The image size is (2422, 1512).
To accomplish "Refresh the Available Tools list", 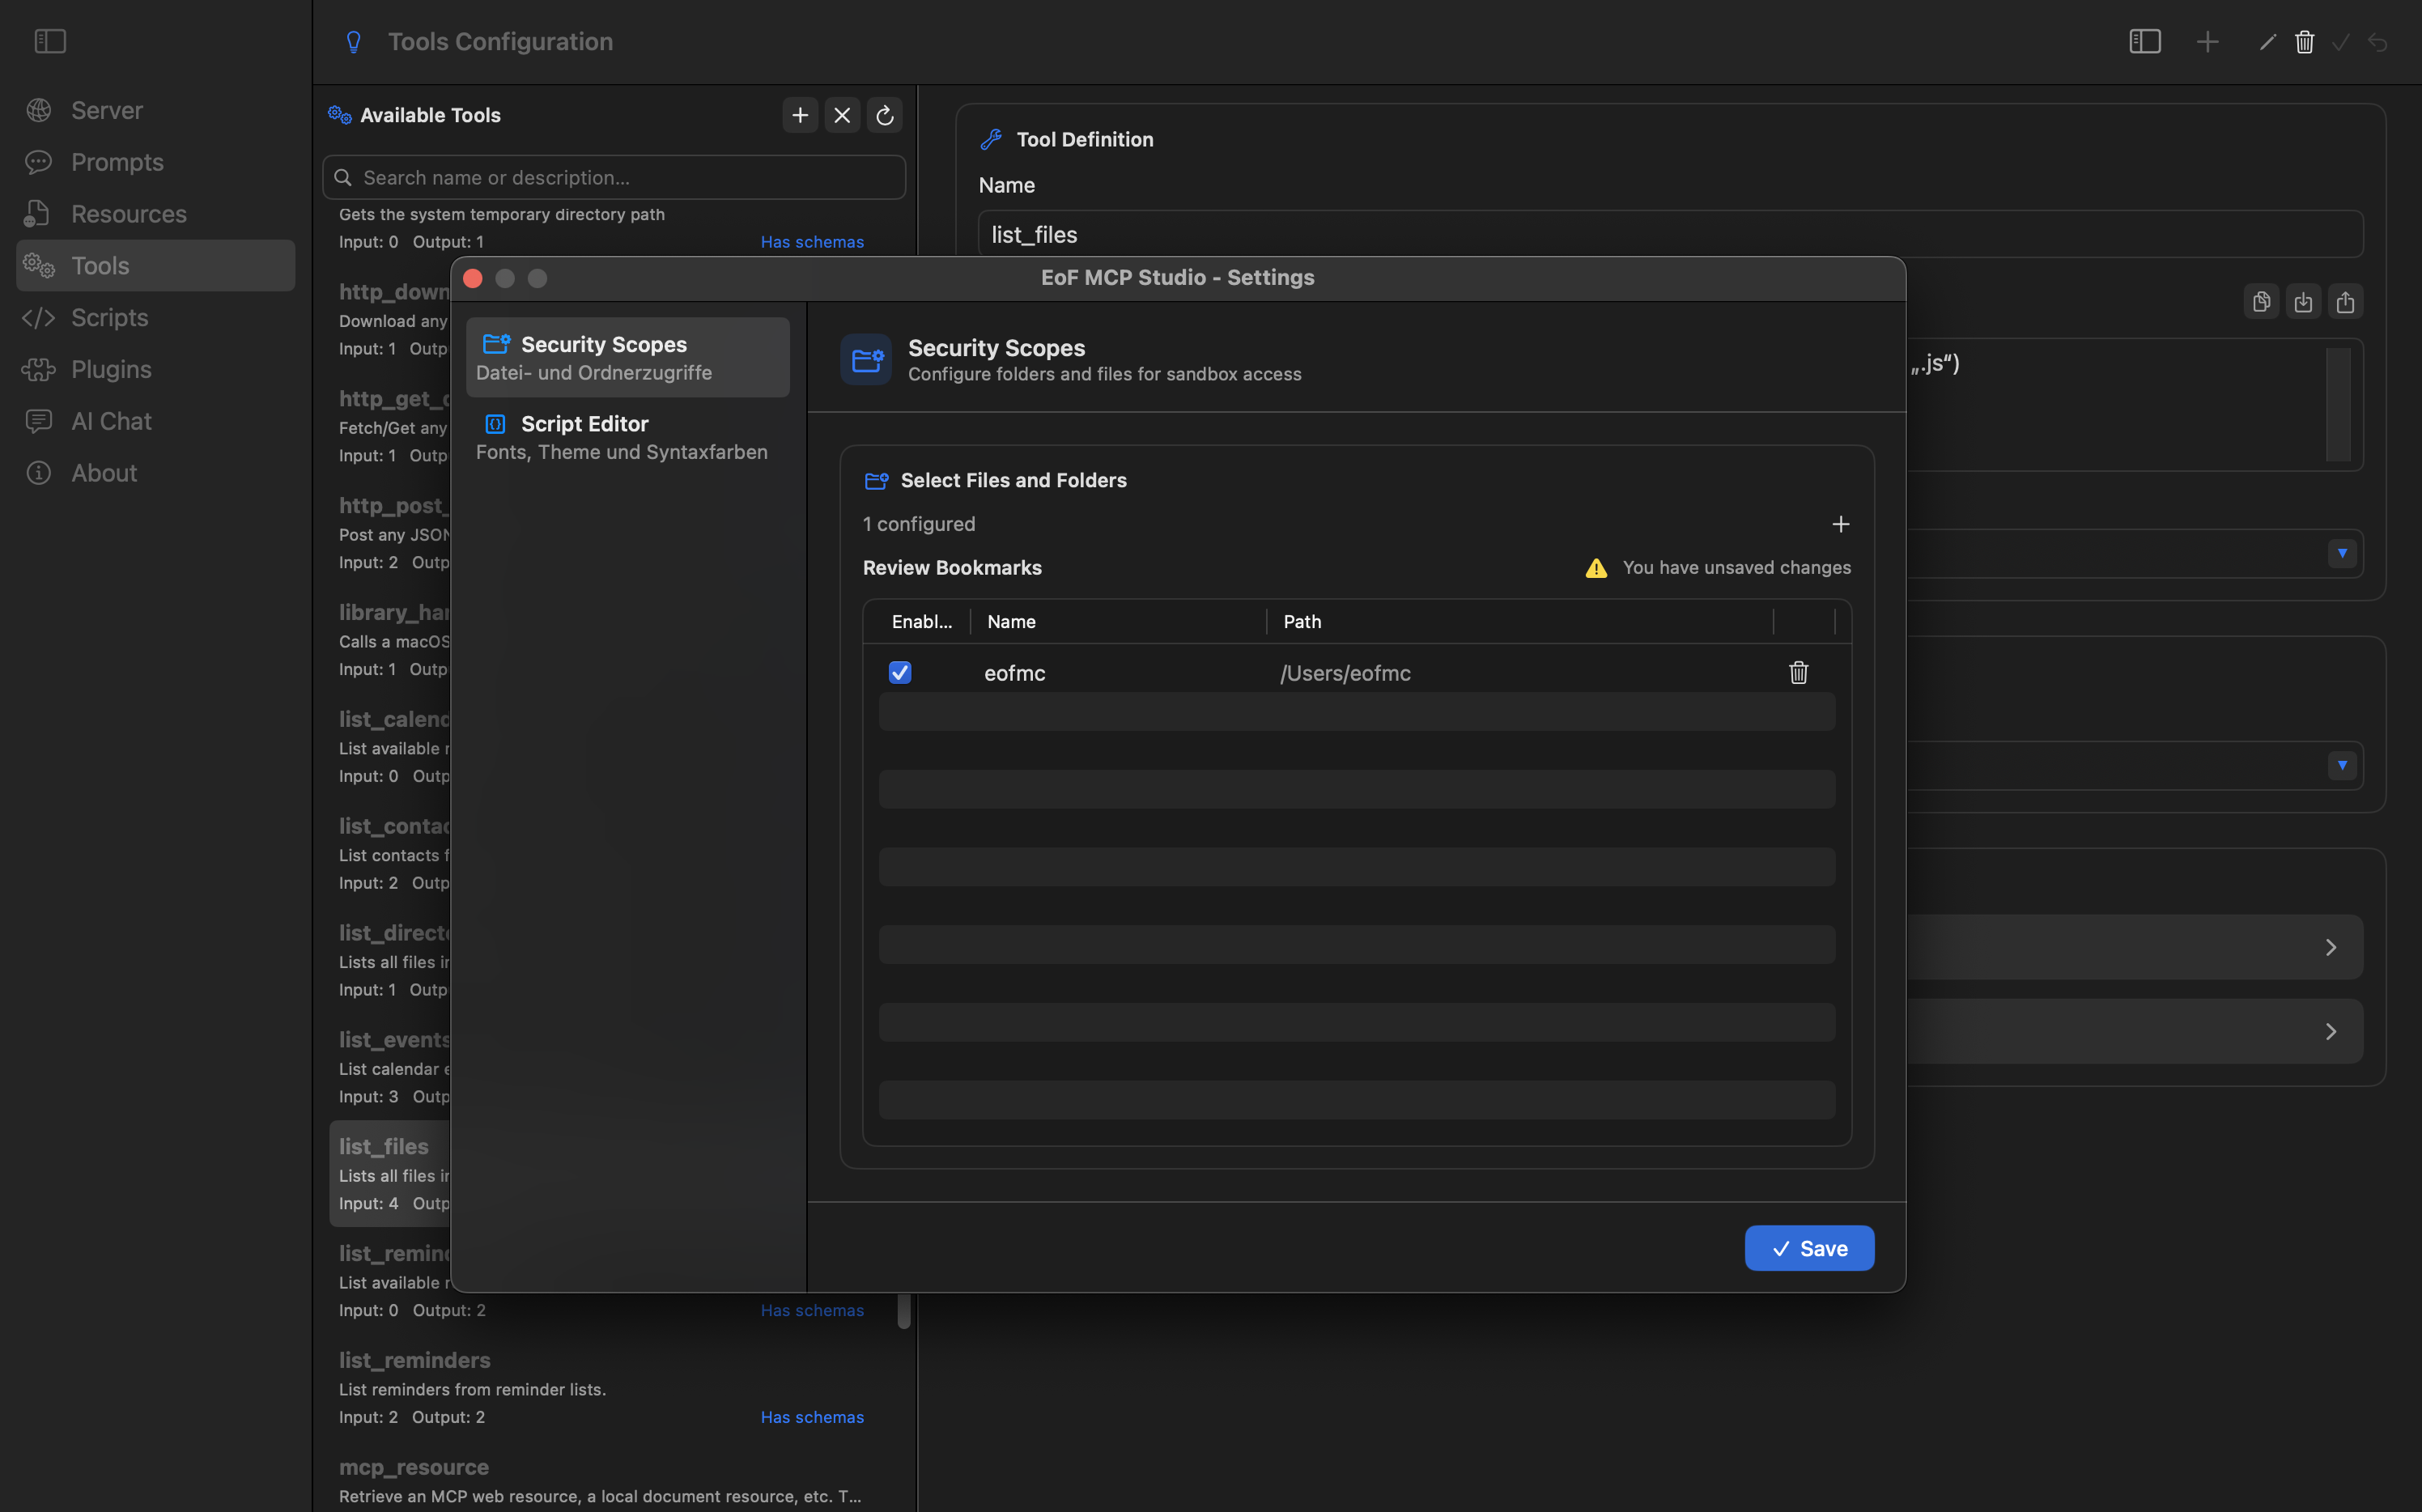I will pos(884,115).
